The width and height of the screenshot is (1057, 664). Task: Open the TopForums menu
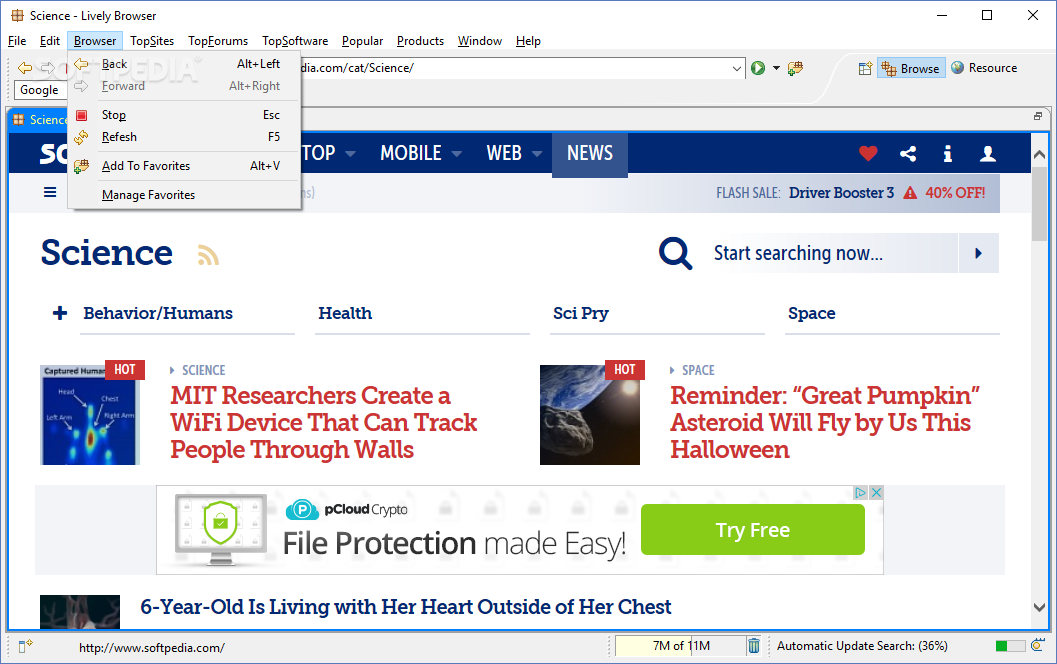click(x=218, y=41)
